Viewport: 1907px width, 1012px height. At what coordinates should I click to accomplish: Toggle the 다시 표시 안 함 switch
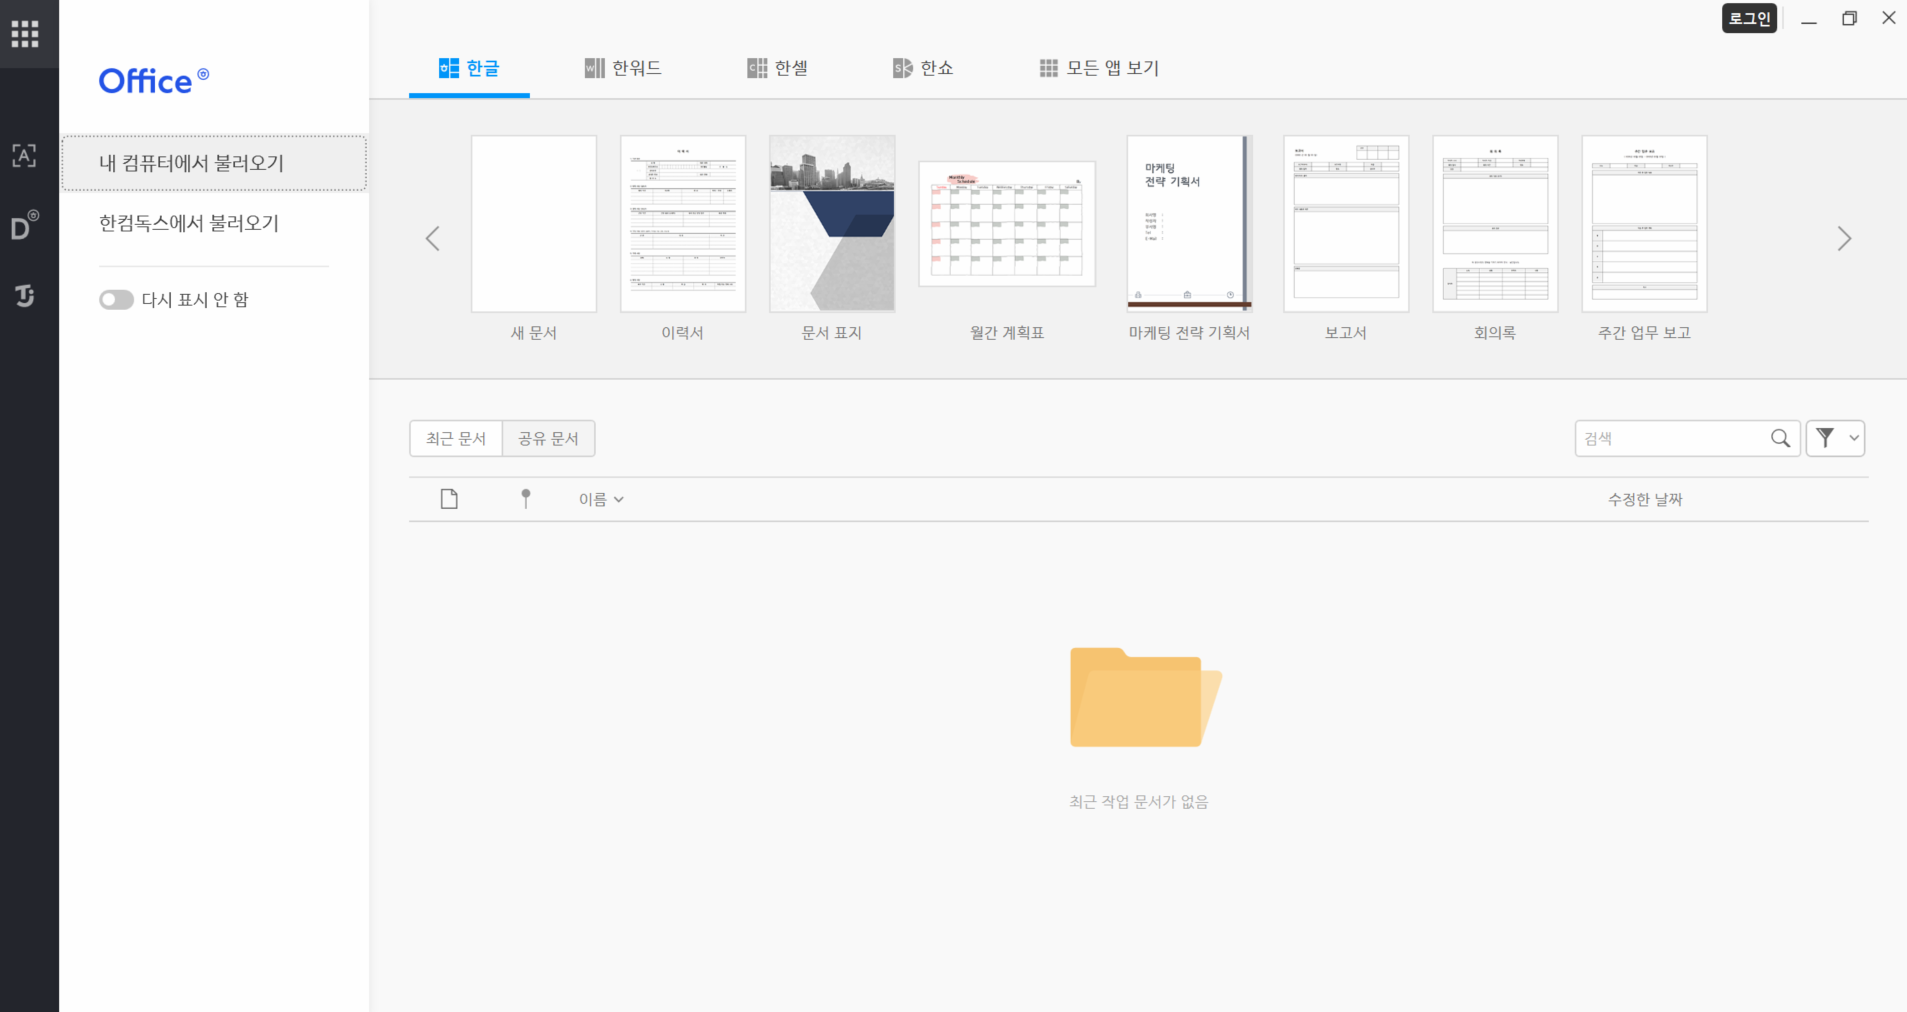116,300
